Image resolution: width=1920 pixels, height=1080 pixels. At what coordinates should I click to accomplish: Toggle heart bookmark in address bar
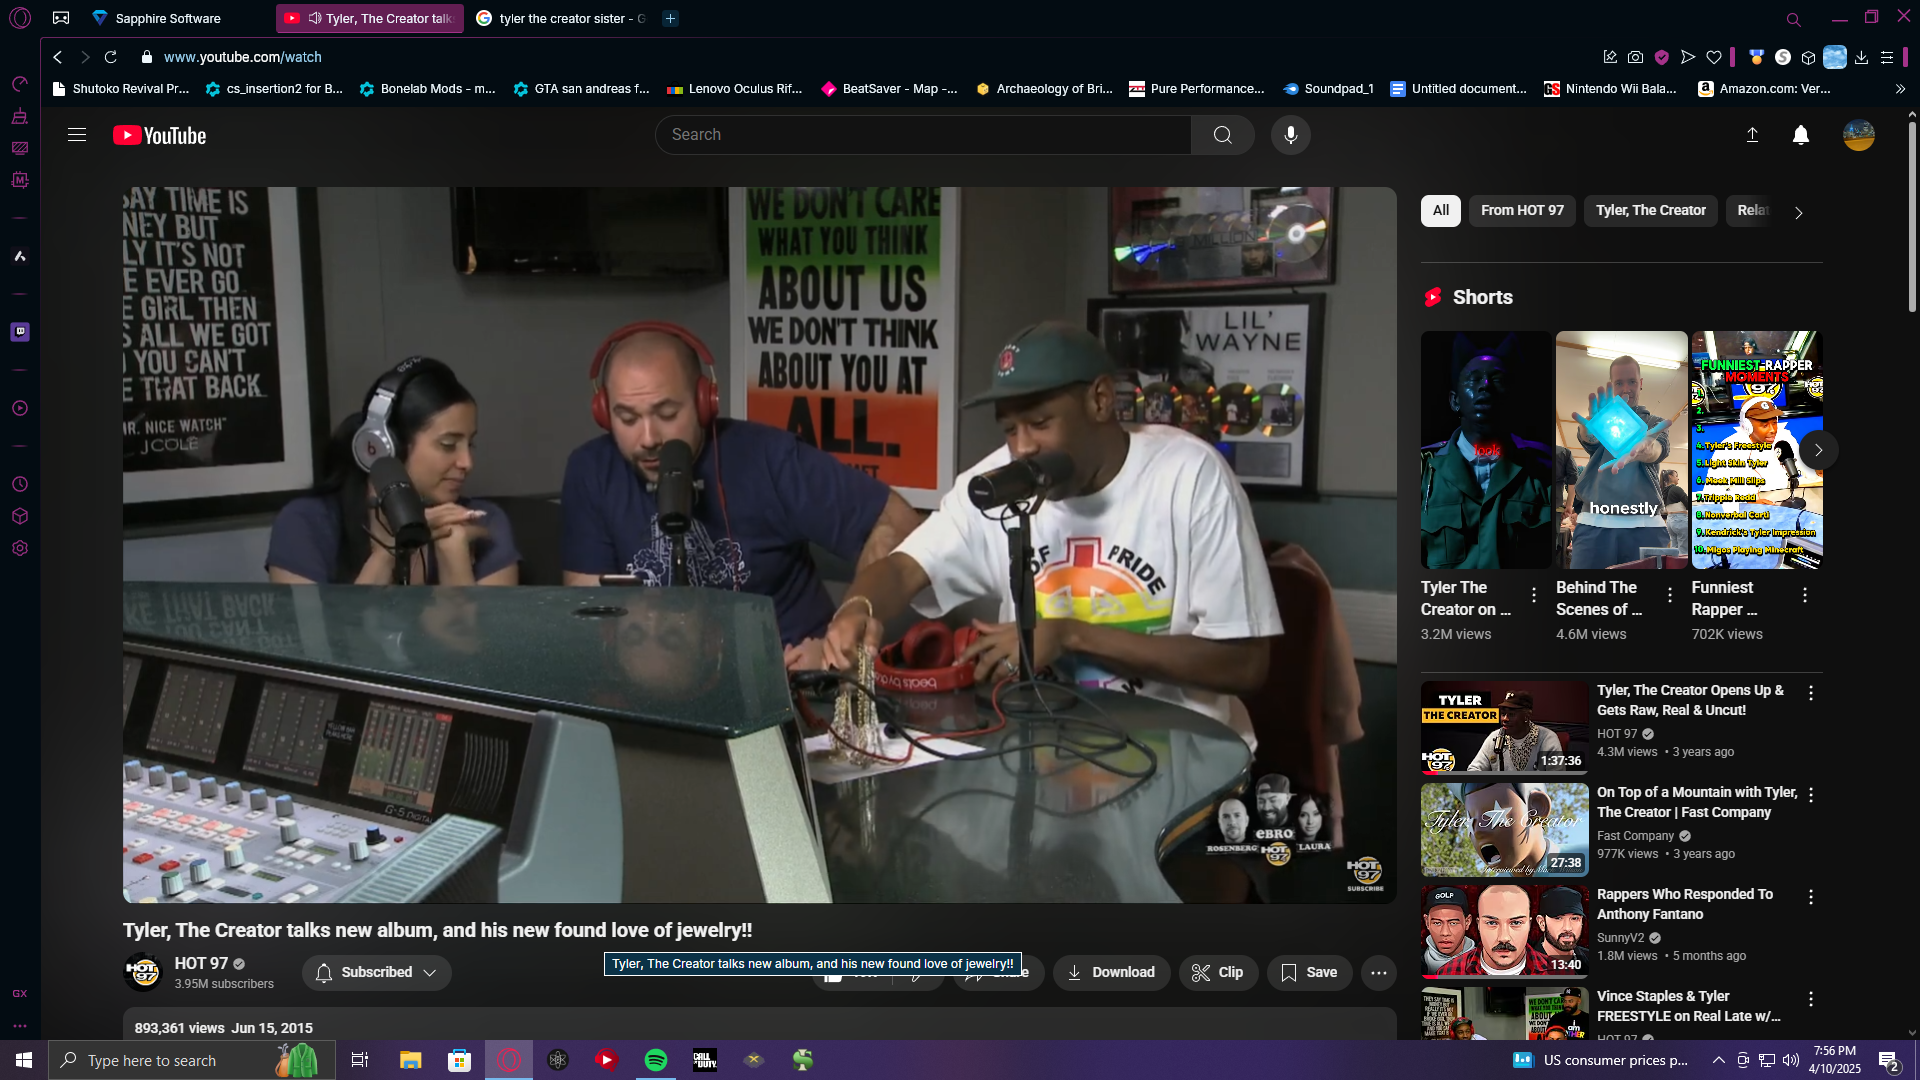coord(1714,57)
